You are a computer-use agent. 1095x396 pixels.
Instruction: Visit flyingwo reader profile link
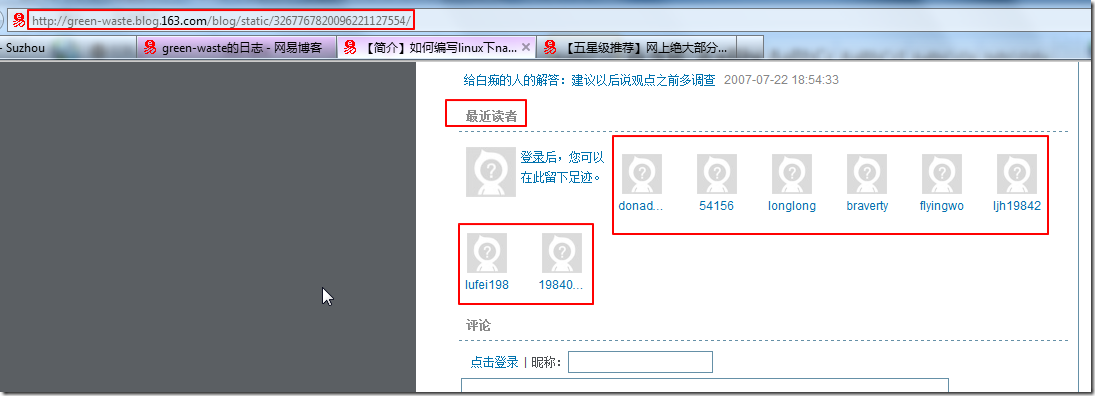942,206
